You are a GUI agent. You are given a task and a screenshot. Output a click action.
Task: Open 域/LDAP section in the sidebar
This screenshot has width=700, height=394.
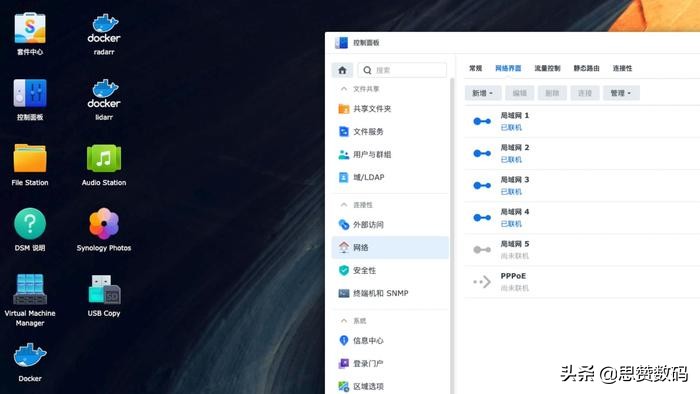(x=390, y=177)
